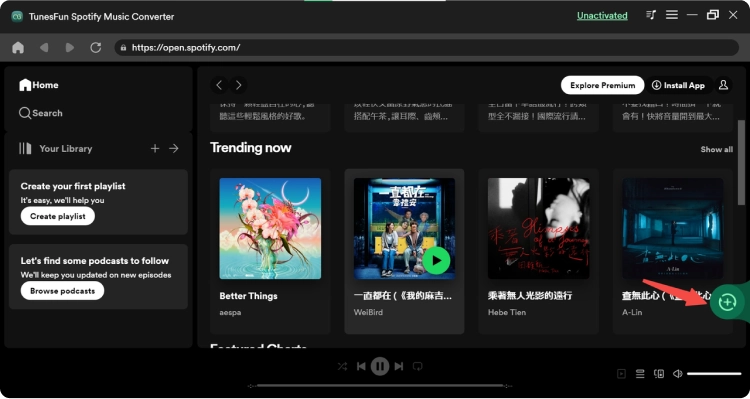The width and height of the screenshot is (750, 399).
Task: Click the page vertical scrollbar
Action: coord(741,163)
